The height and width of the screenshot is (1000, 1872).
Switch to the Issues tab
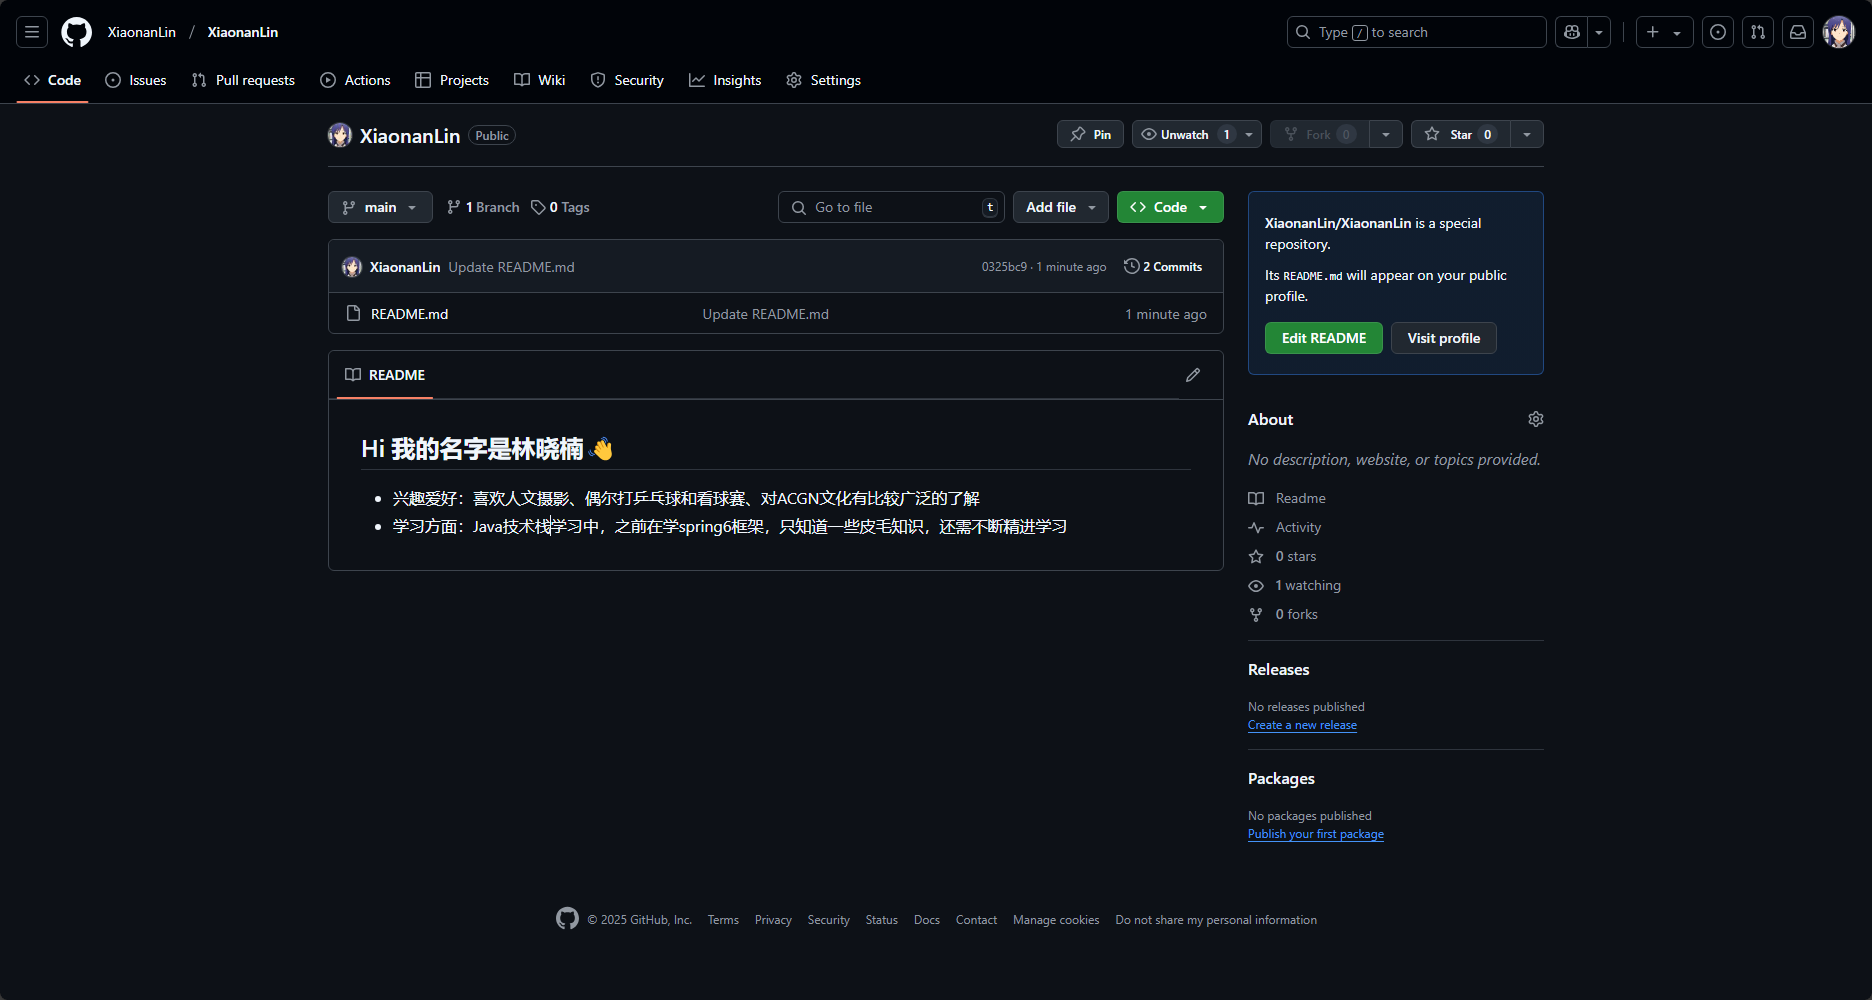tap(136, 80)
